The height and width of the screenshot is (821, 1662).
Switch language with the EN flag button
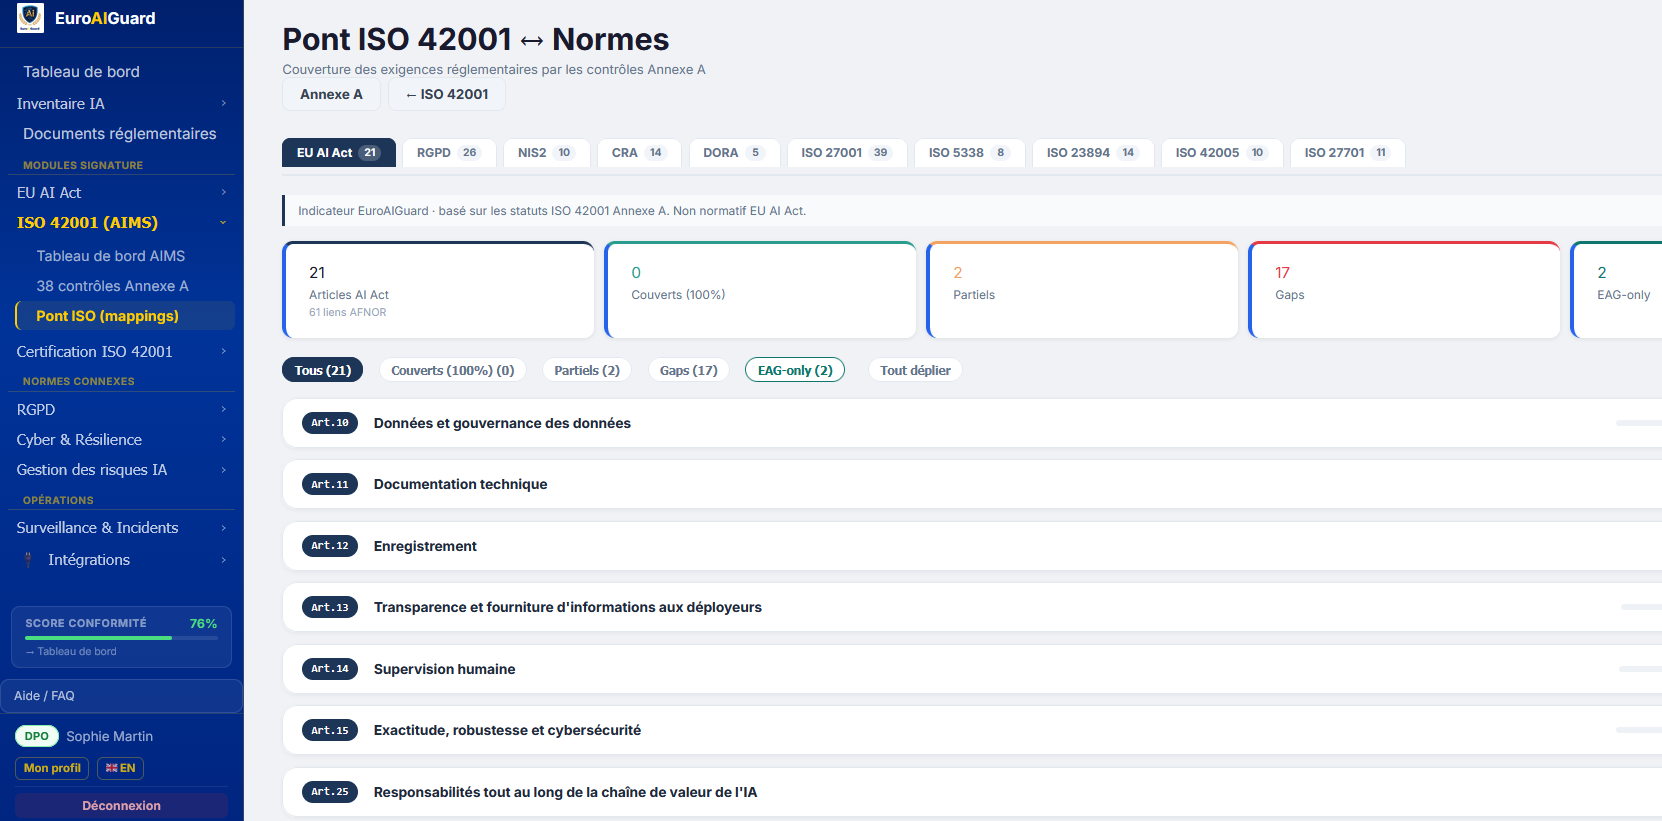tap(120, 768)
